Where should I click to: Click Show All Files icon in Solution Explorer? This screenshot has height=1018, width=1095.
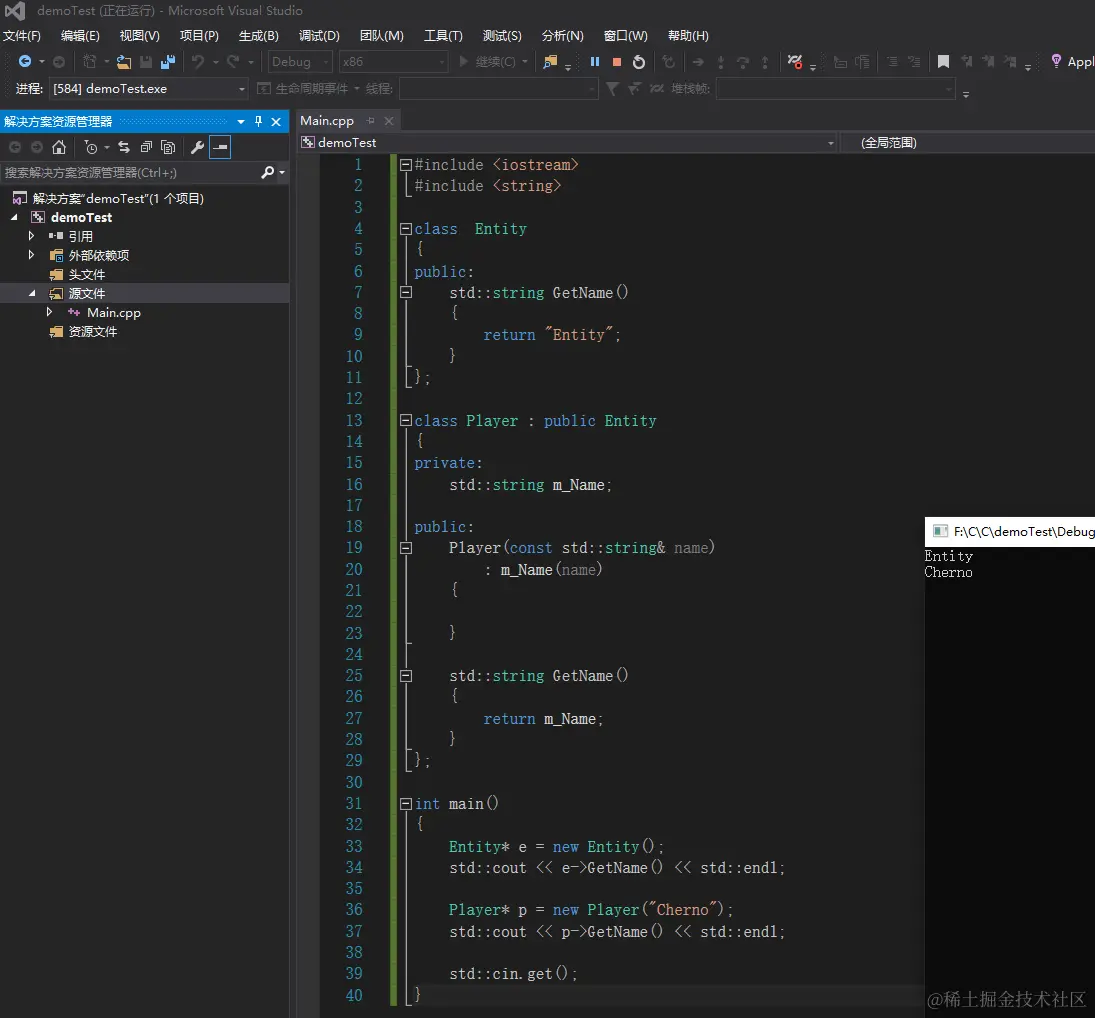click(168, 148)
